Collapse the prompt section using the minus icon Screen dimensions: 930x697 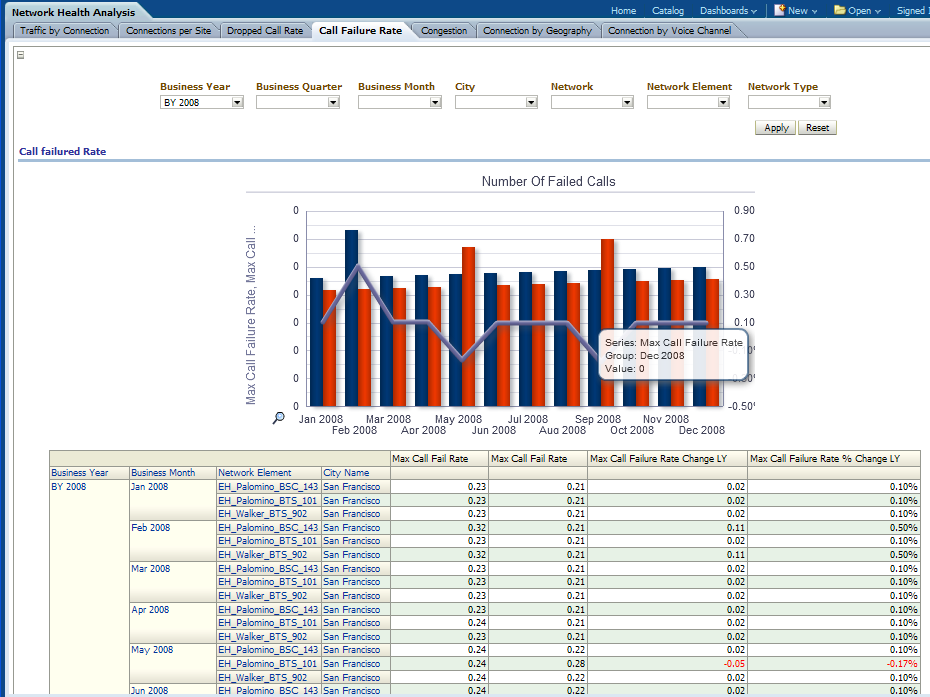[x=21, y=55]
